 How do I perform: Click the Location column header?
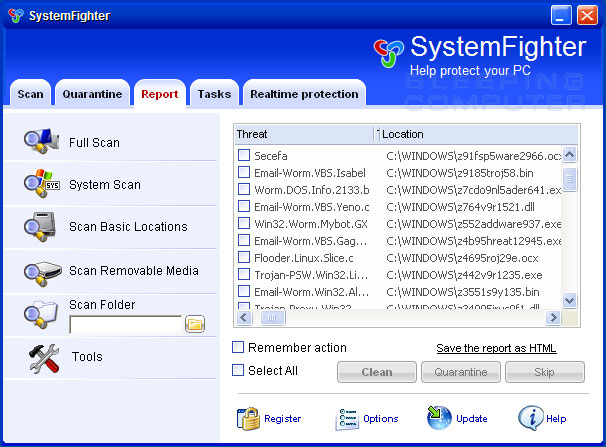pyautogui.click(x=478, y=134)
